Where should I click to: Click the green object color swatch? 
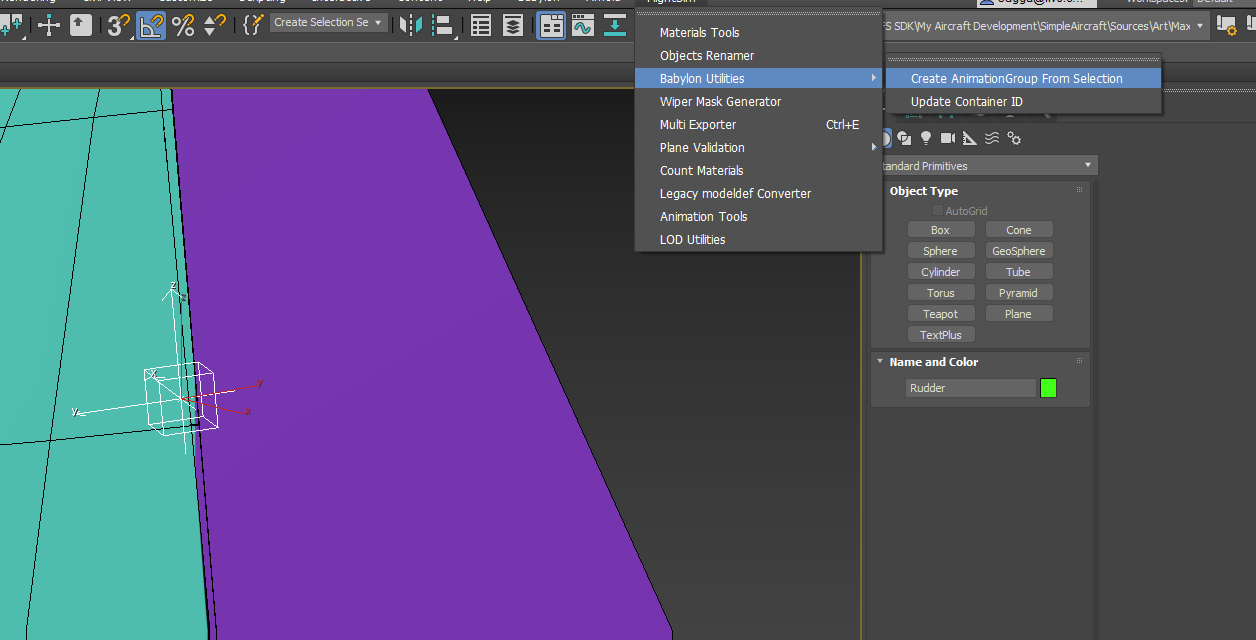(1048, 388)
